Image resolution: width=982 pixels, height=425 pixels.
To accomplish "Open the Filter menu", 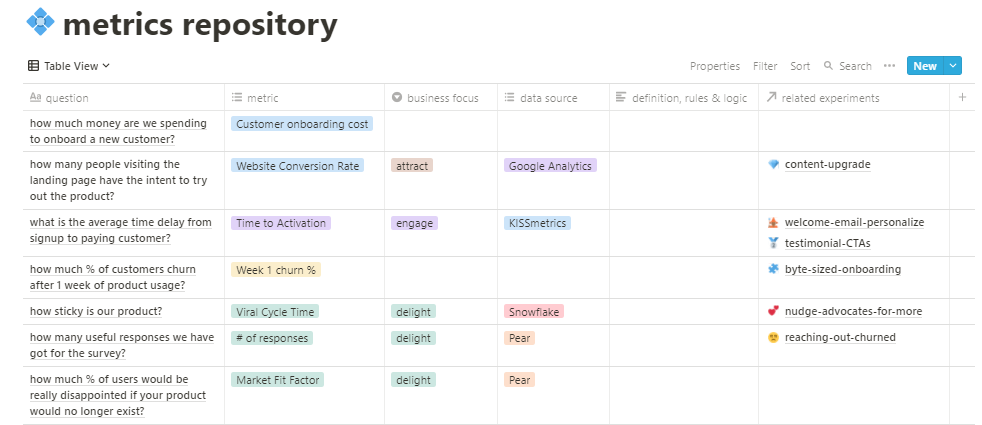I will tap(765, 66).
